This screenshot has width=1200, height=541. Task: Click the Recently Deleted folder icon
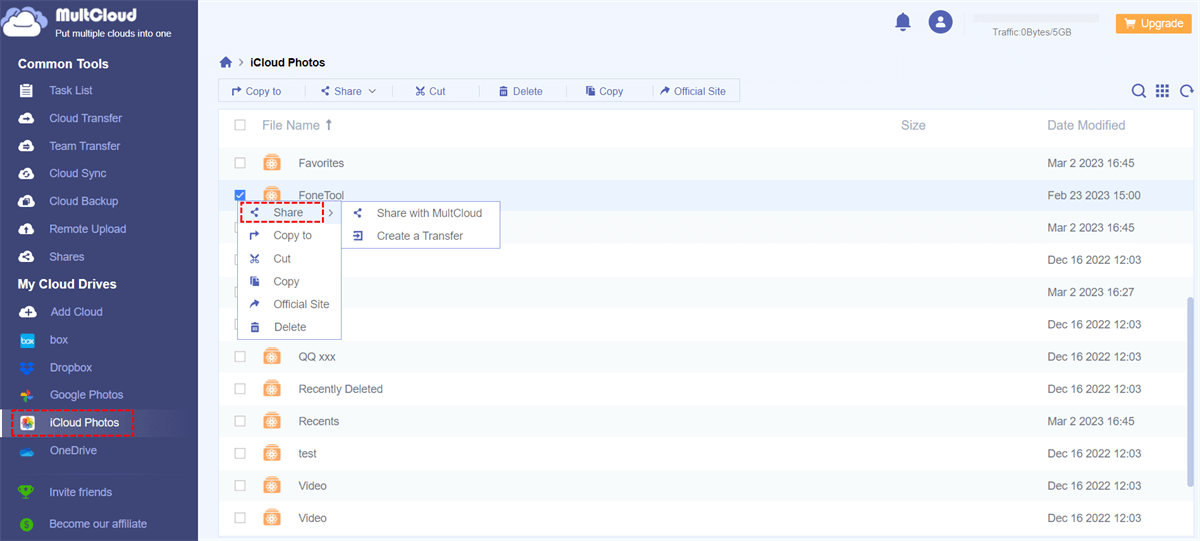pyautogui.click(x=272, y=389)
